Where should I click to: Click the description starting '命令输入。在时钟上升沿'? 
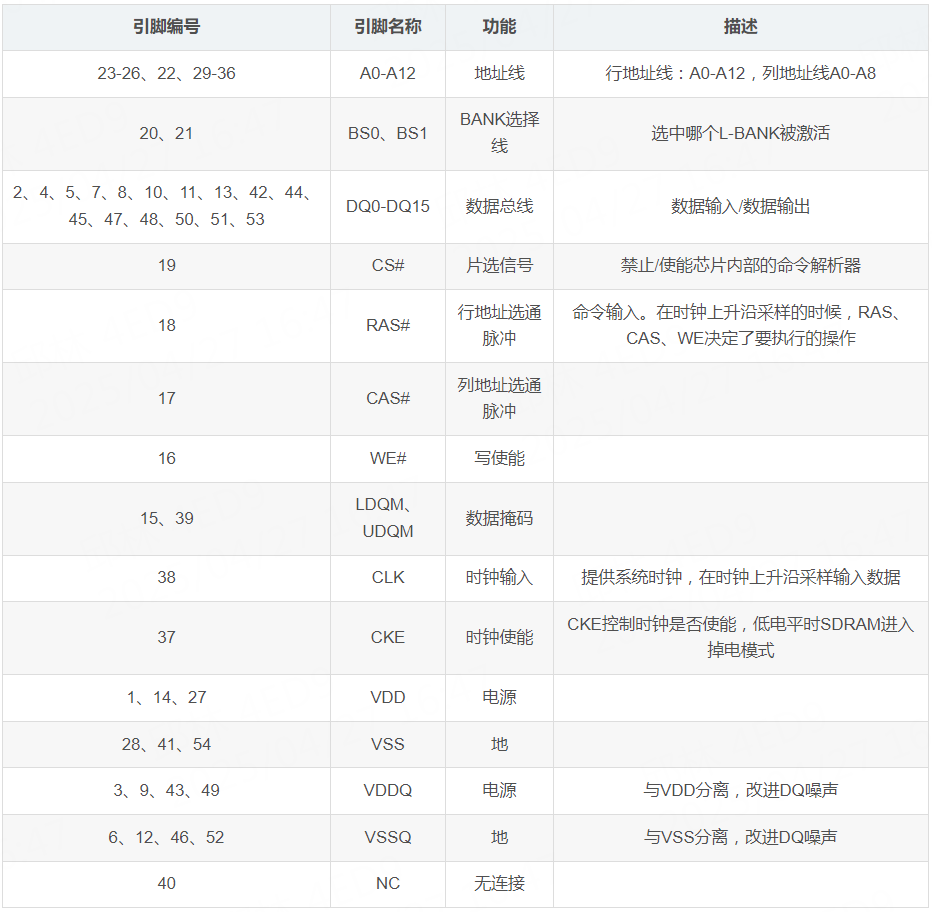pos(741,325)
